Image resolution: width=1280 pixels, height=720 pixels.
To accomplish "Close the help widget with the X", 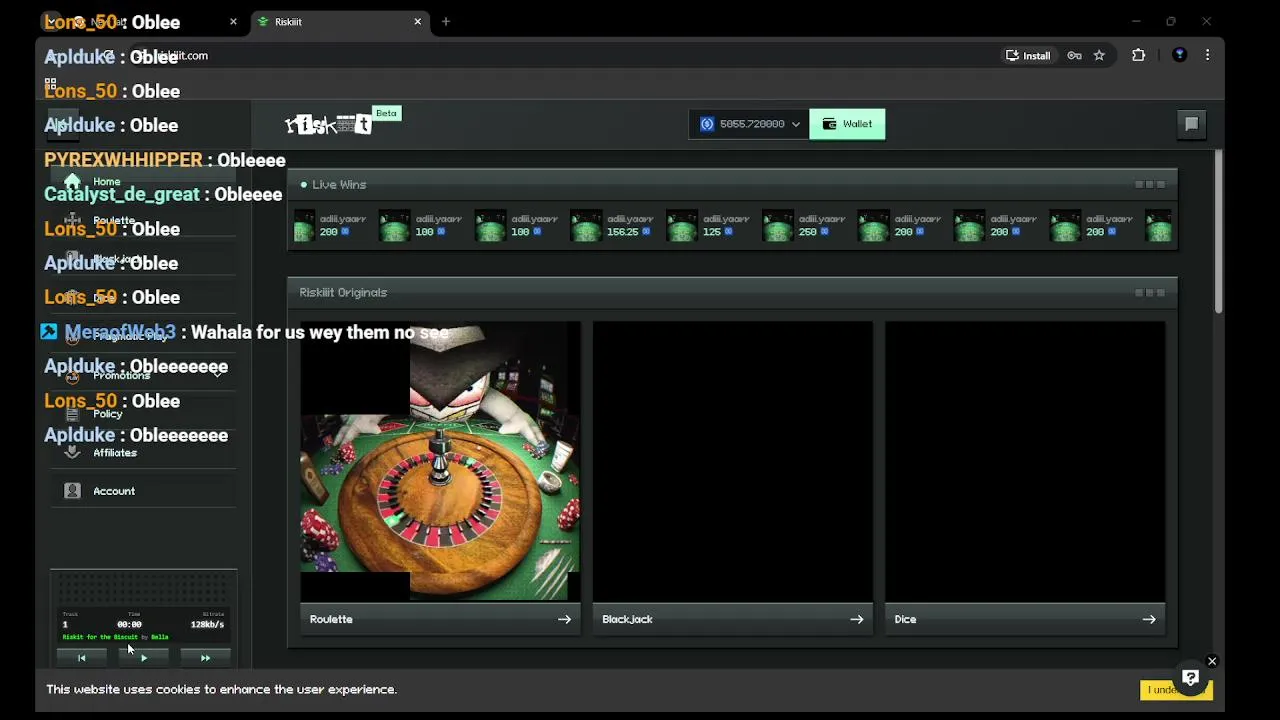I will pos(1211,661).
